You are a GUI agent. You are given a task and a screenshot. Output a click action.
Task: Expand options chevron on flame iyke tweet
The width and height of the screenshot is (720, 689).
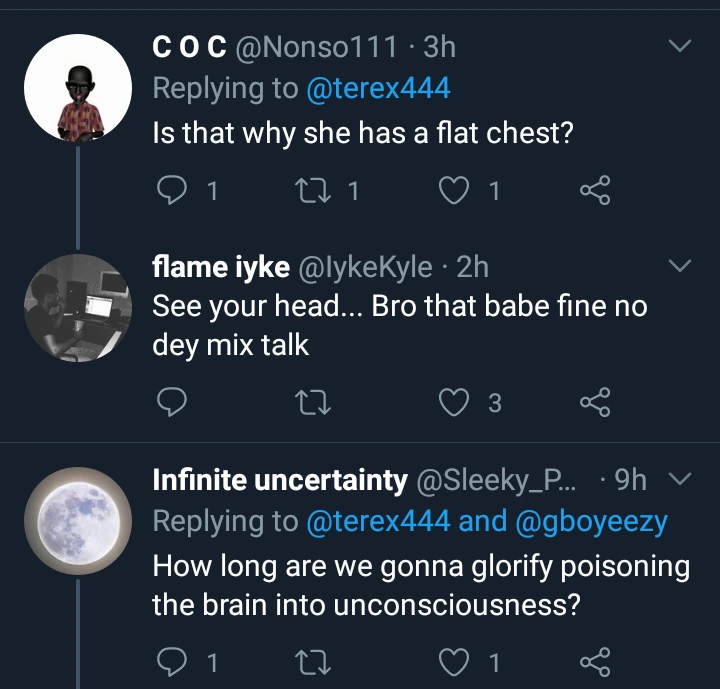(x=679, y=267)
